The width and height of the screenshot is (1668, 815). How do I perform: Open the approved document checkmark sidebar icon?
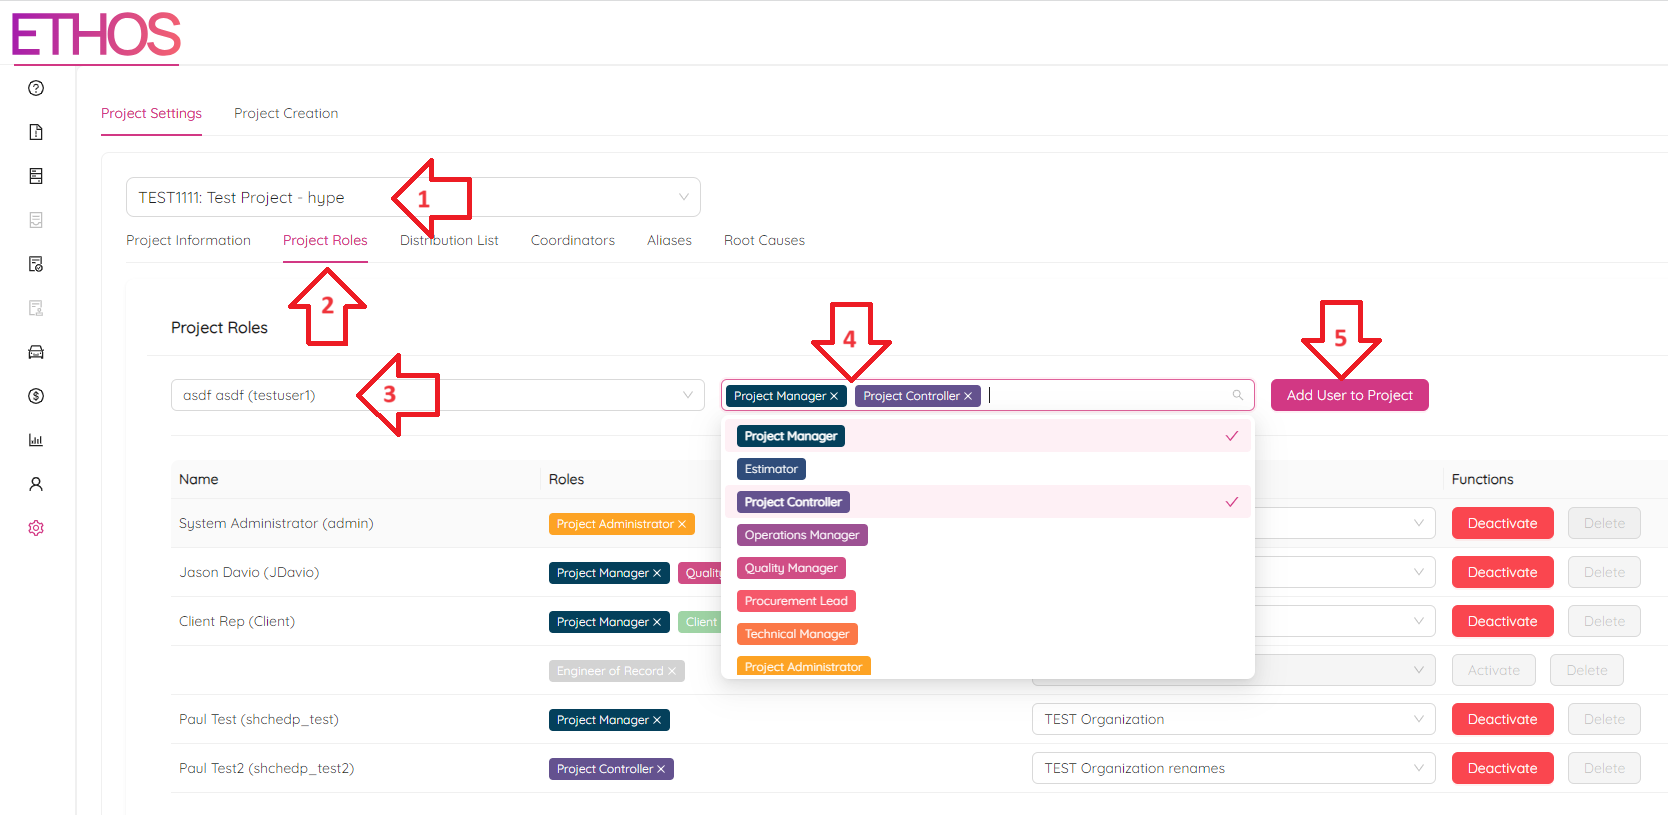pyautogui.click(x=36, y=264)
